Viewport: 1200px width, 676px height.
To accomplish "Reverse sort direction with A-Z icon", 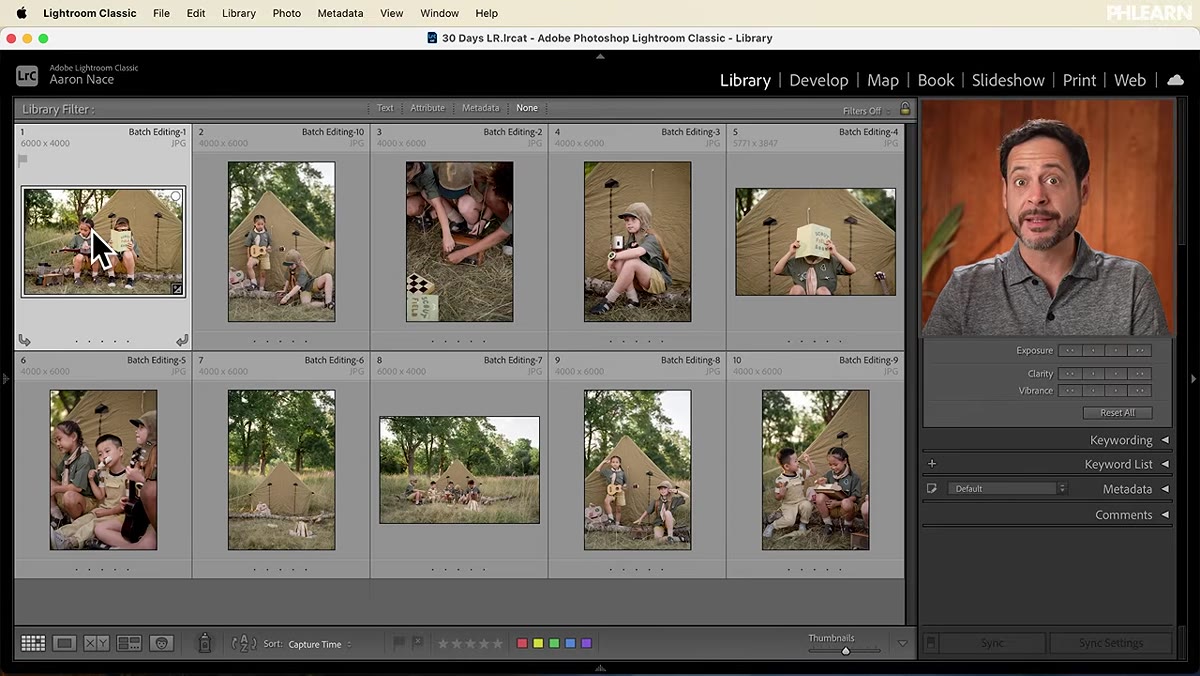I will pos(244,644).
